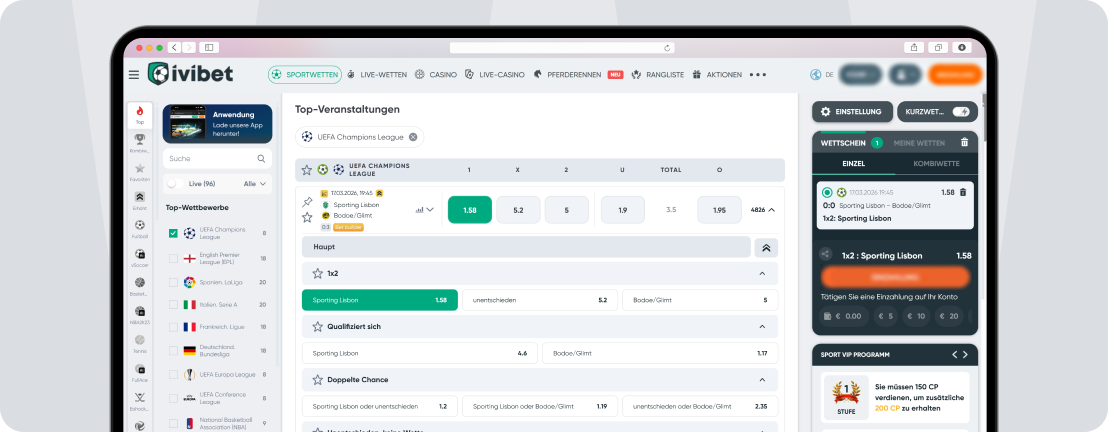Open language globe DE selector
Viewport: 1108px width, 432px height.
tap(822, 74)
